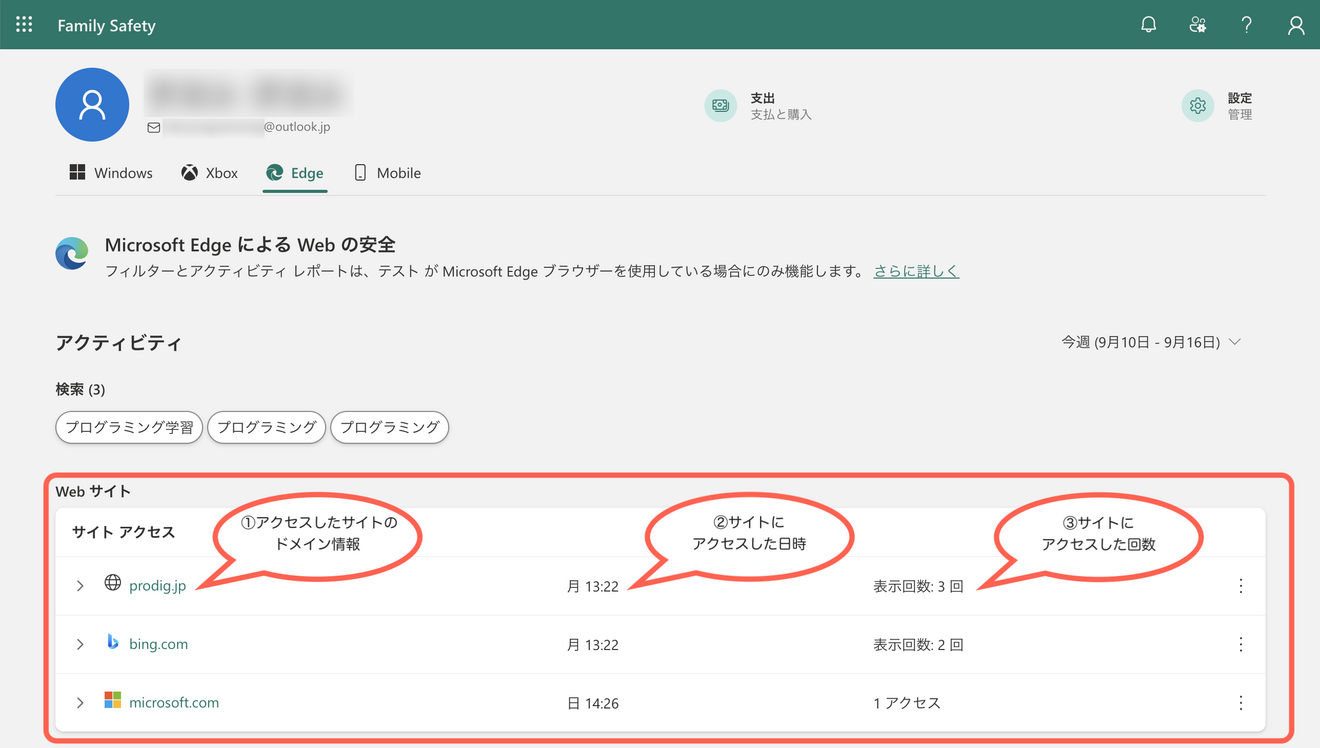Open account profile icon in header
The width and height of the screenshot is (1320, 748).
tap(1296, 25)
